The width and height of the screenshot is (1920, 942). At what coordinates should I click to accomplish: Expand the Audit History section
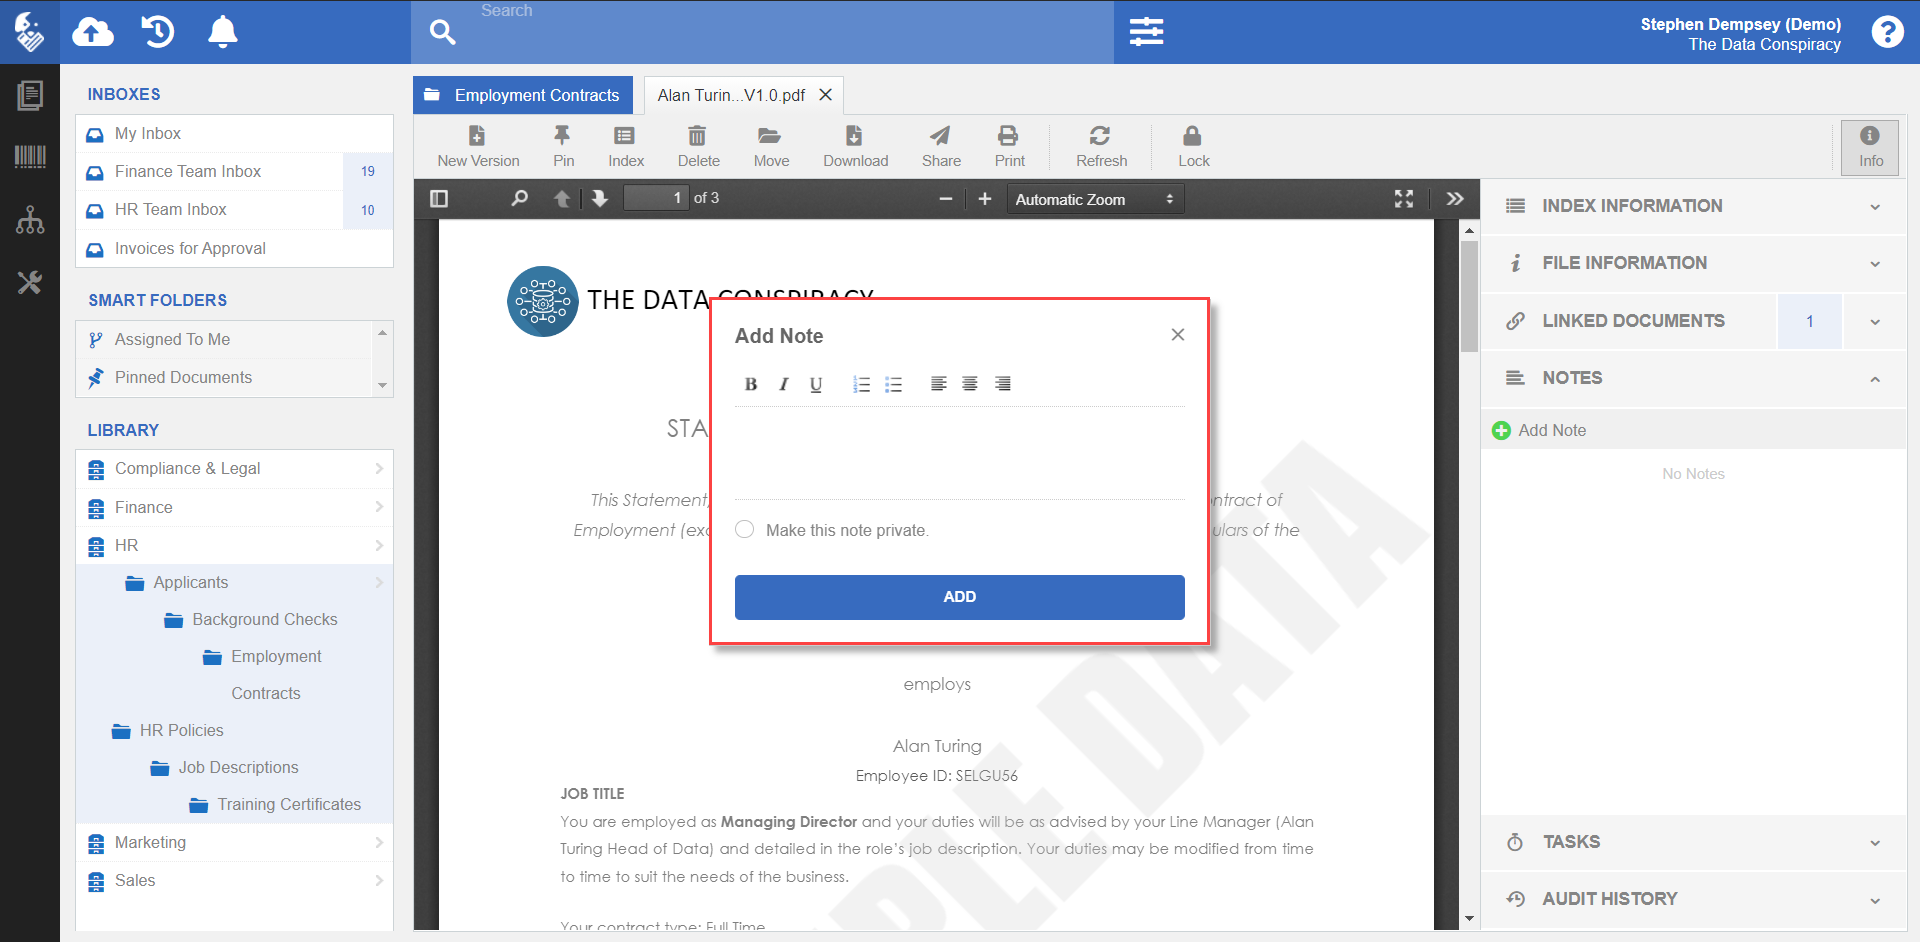coord(1694,899)
